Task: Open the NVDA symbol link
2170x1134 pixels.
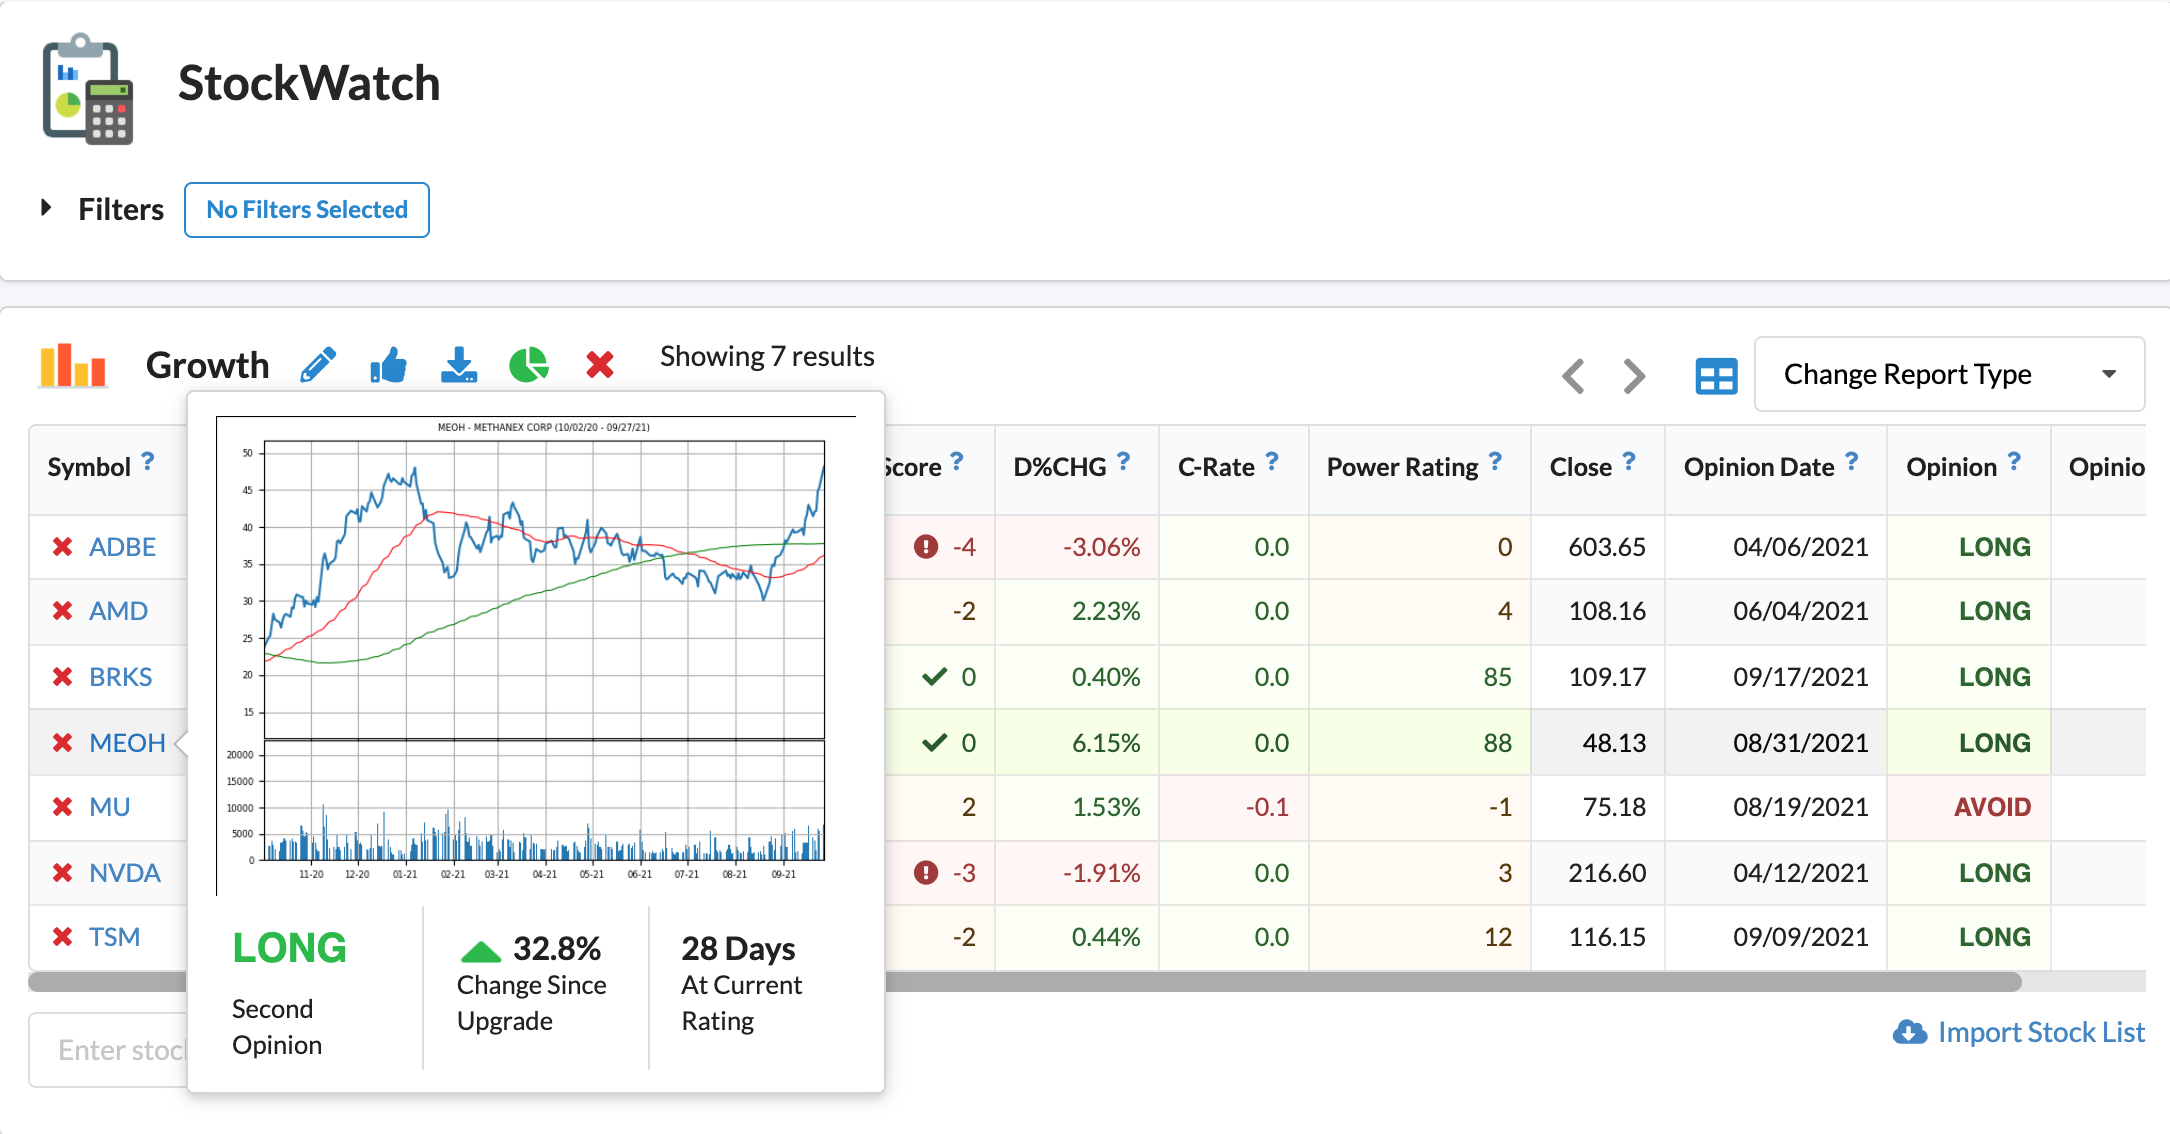Action: 125,873
